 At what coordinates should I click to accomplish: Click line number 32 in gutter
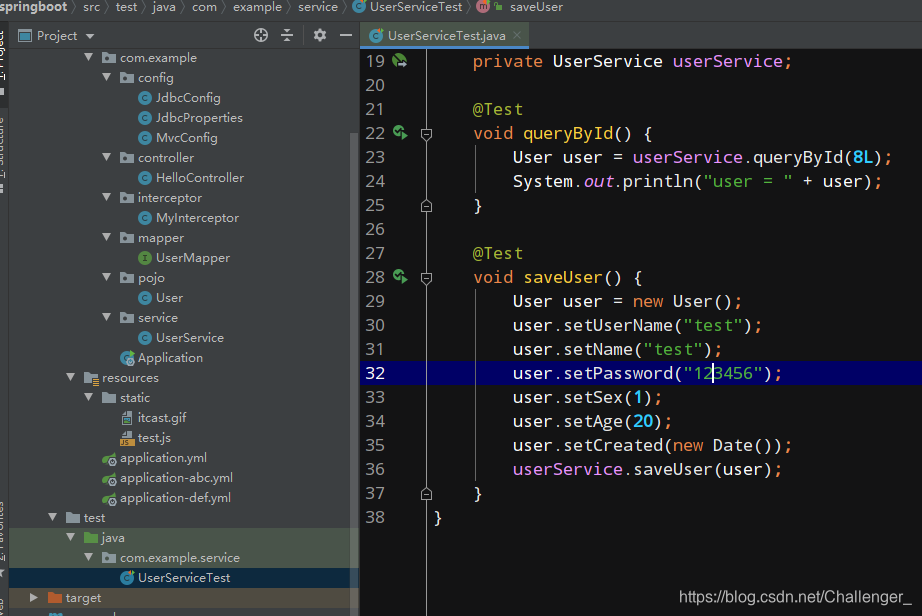point(375,373)
